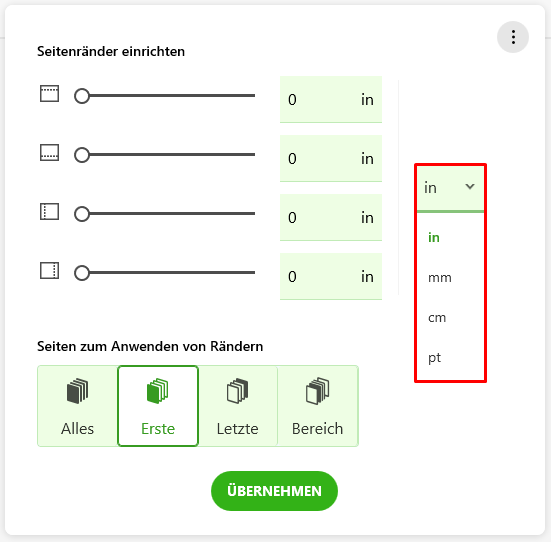Collapse the unit dropdown showing in
The width and height of the screenshot is (551, 542).
(x=450, y=188)
